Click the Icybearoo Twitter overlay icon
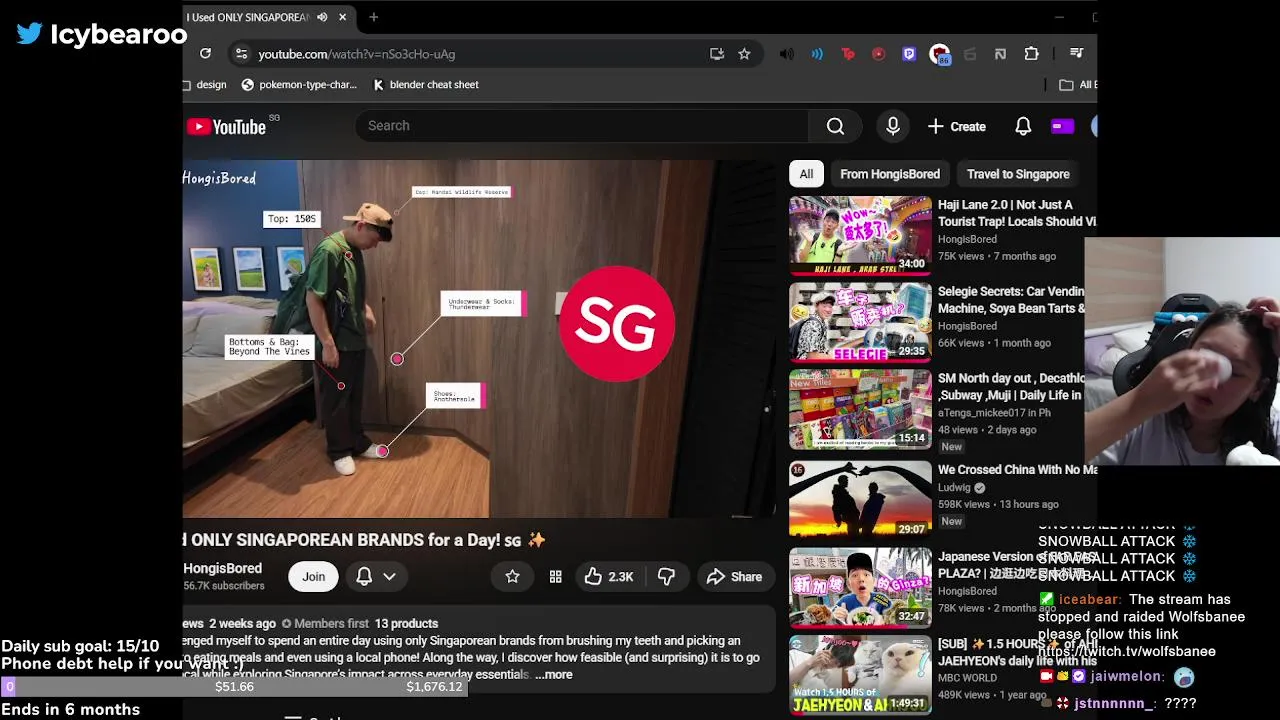The width and height of the screenshot is (1280, 720). (29, 34)
